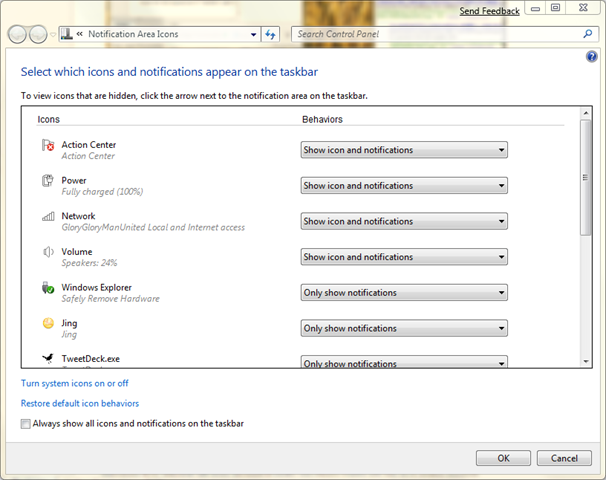Select the Network row label

click(78, 216)
